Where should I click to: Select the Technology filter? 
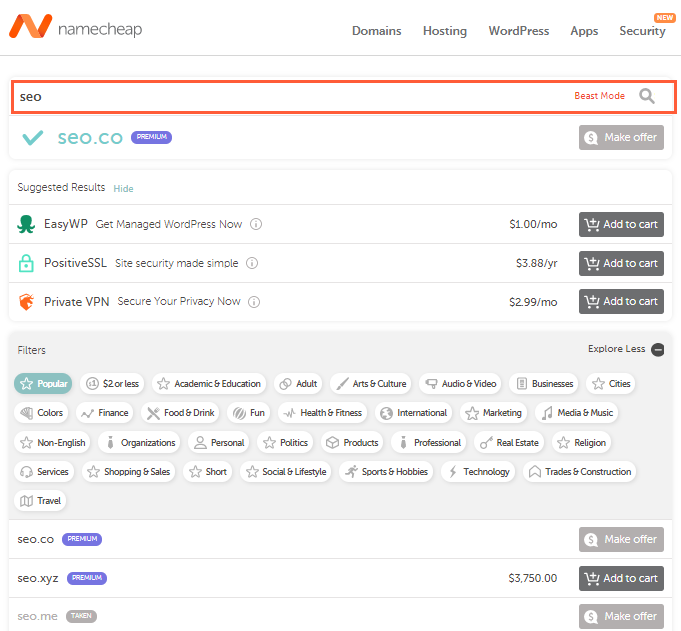point(478,472)
